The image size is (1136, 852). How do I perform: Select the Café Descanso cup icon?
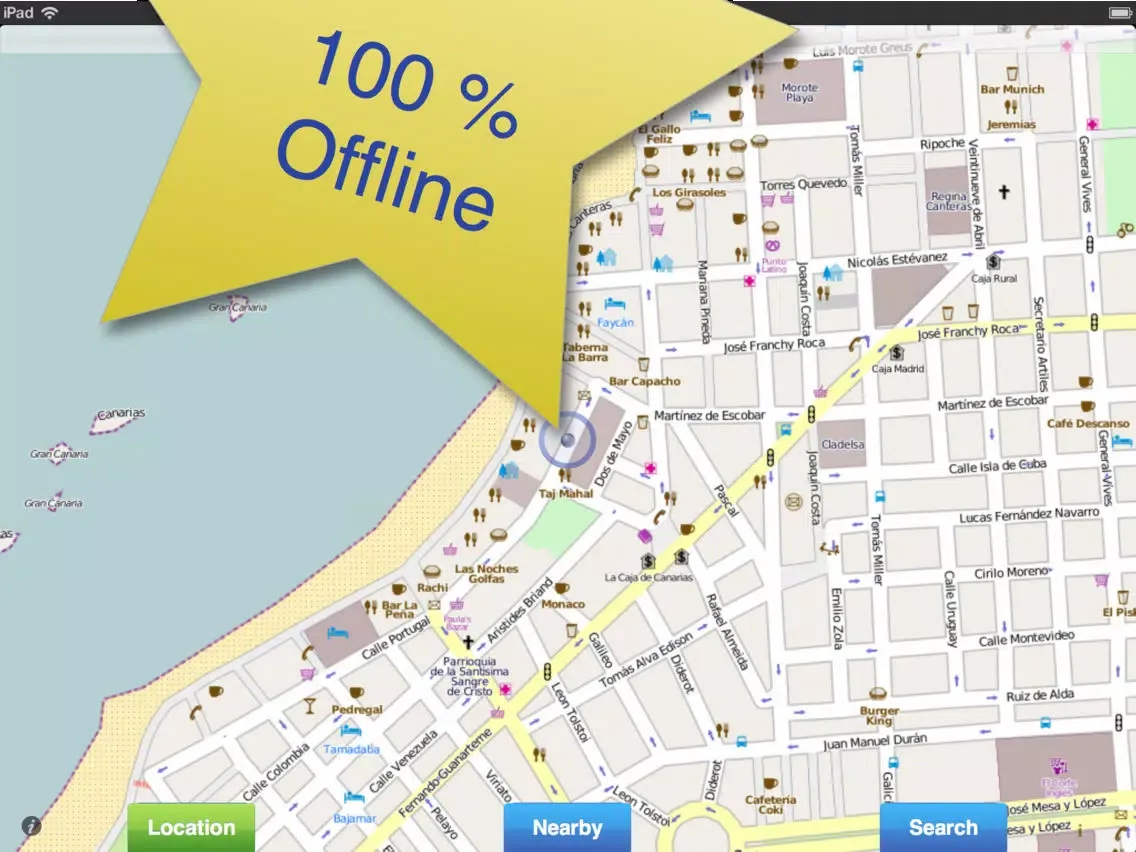click(1087, 406)
